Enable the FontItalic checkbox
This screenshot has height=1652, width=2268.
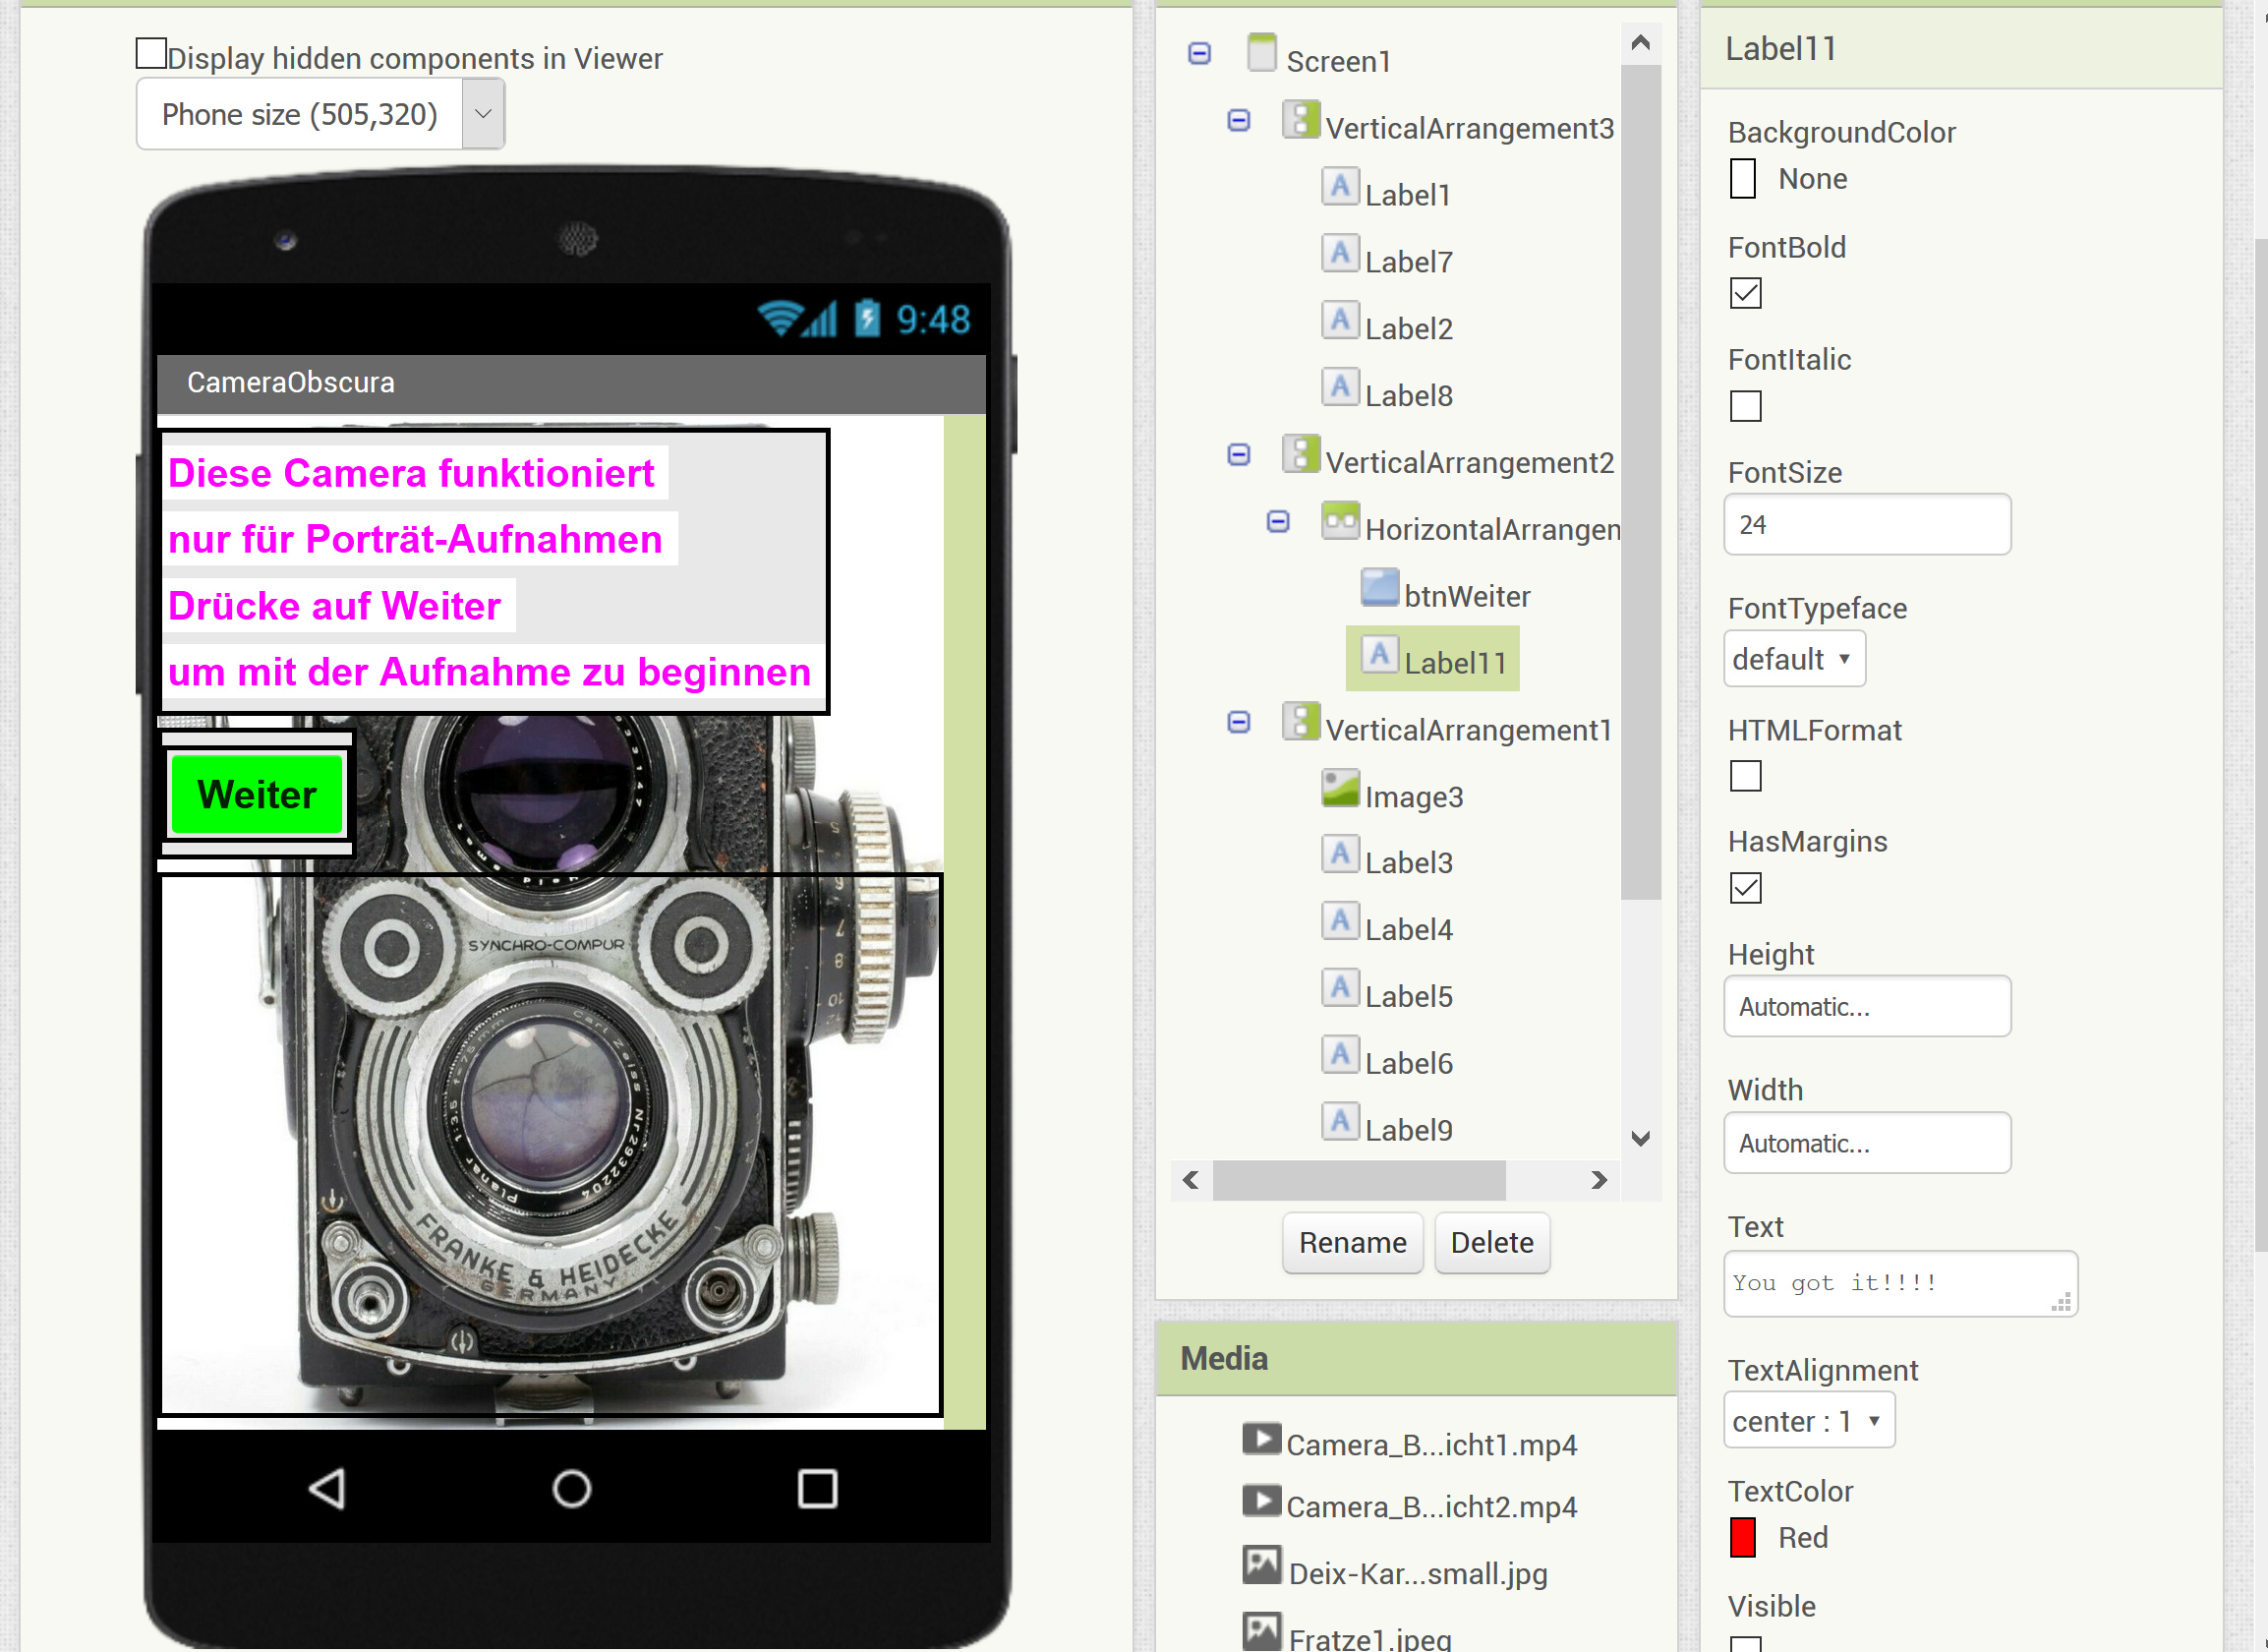(1744, 406)
